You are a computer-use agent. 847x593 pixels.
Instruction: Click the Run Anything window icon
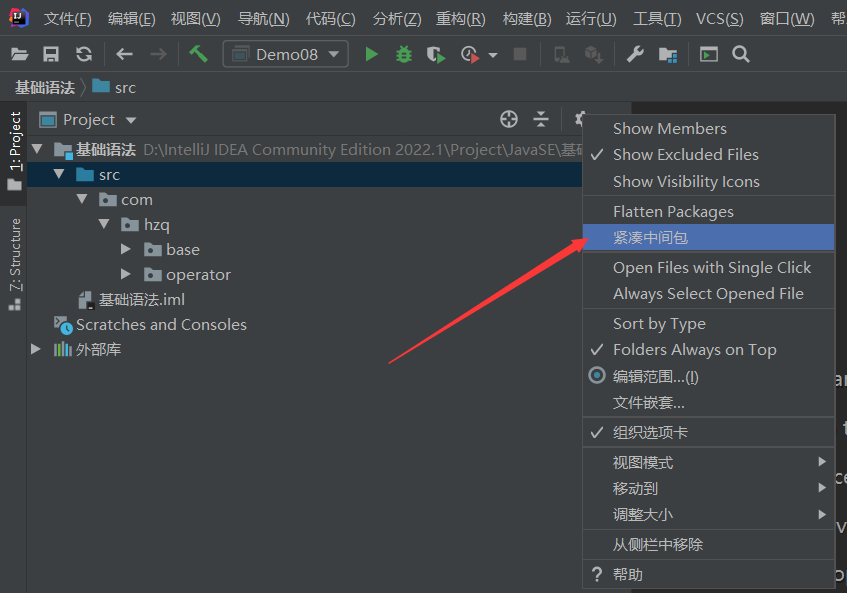pos(709,55)
